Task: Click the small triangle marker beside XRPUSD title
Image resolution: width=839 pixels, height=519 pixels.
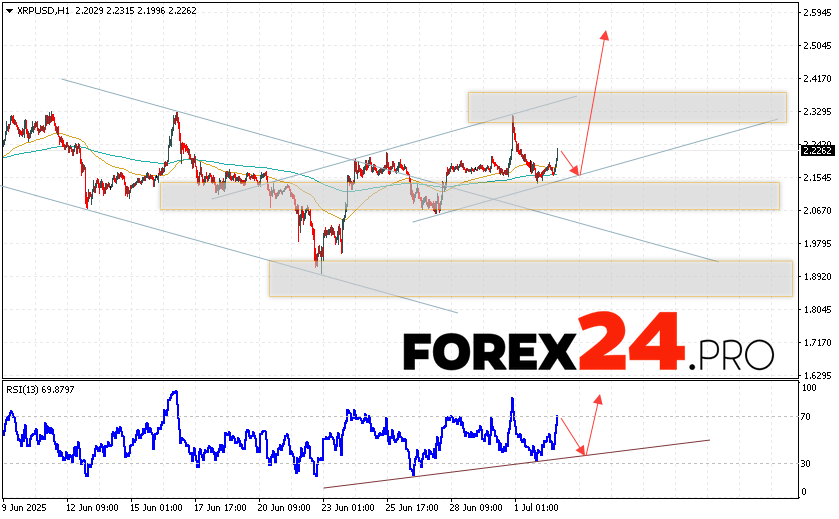Action: (8, 8)
